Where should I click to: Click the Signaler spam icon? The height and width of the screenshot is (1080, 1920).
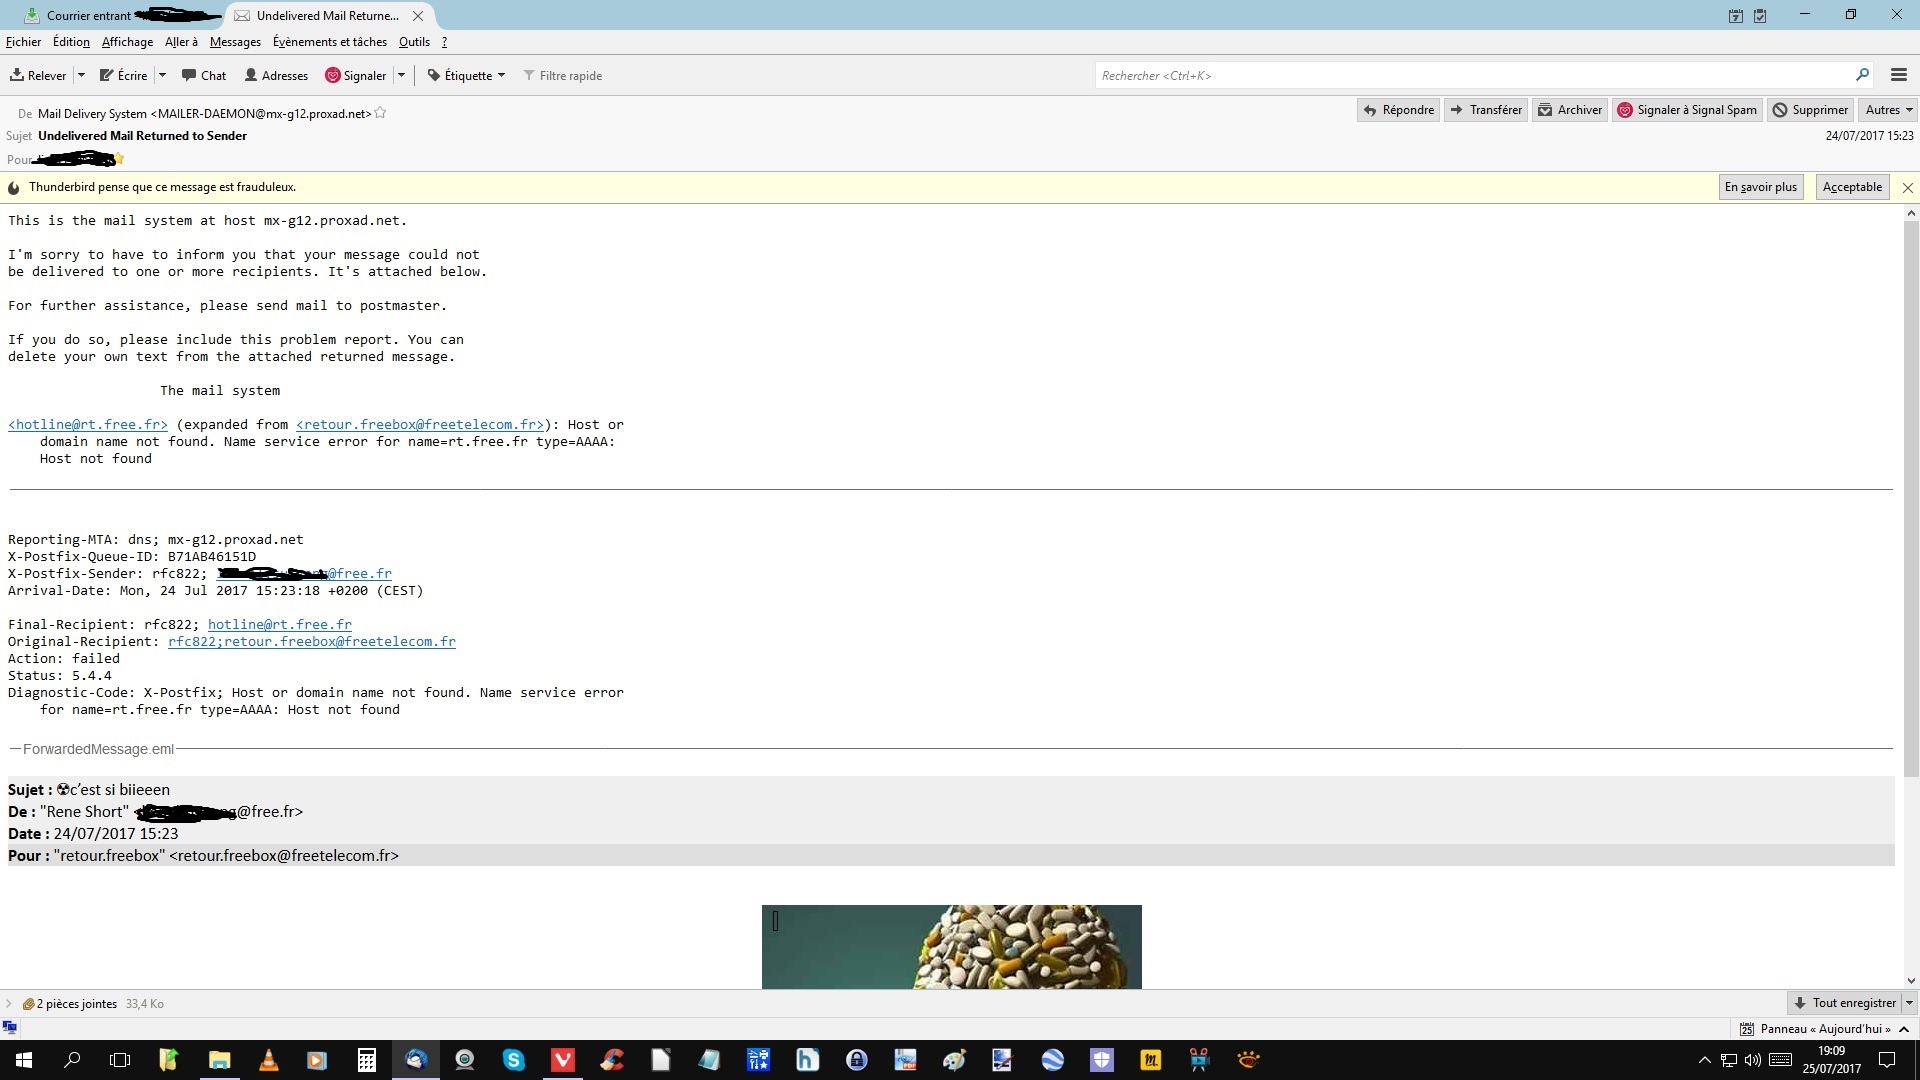(333, 75)
